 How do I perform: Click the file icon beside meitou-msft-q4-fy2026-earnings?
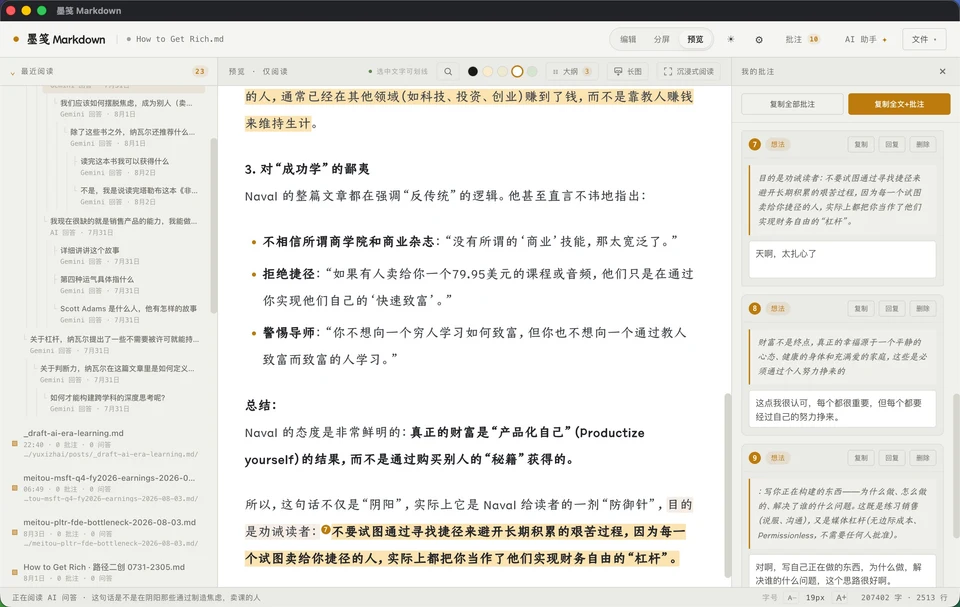[15, 488]
